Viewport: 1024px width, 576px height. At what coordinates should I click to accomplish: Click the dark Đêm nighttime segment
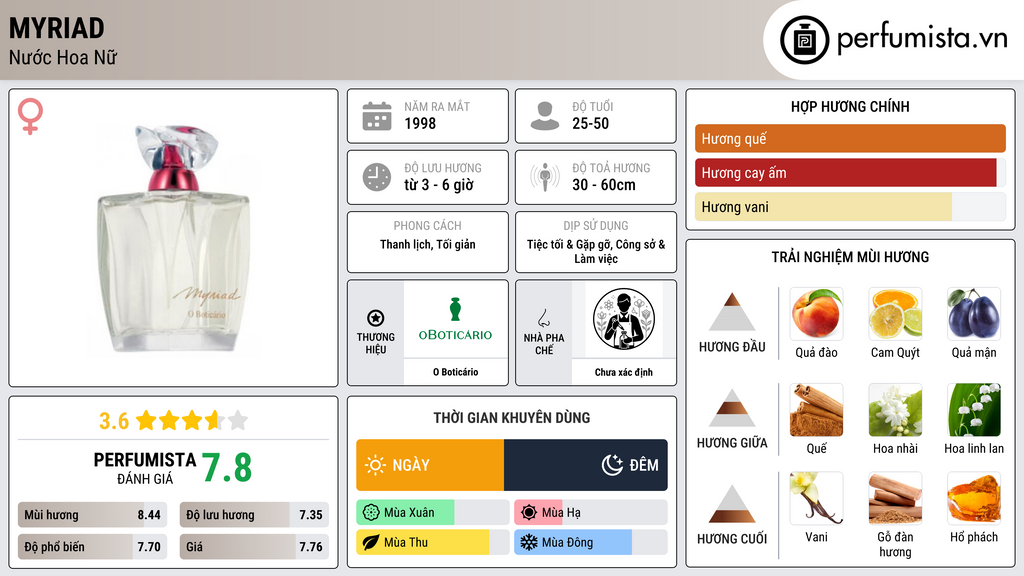586,465
